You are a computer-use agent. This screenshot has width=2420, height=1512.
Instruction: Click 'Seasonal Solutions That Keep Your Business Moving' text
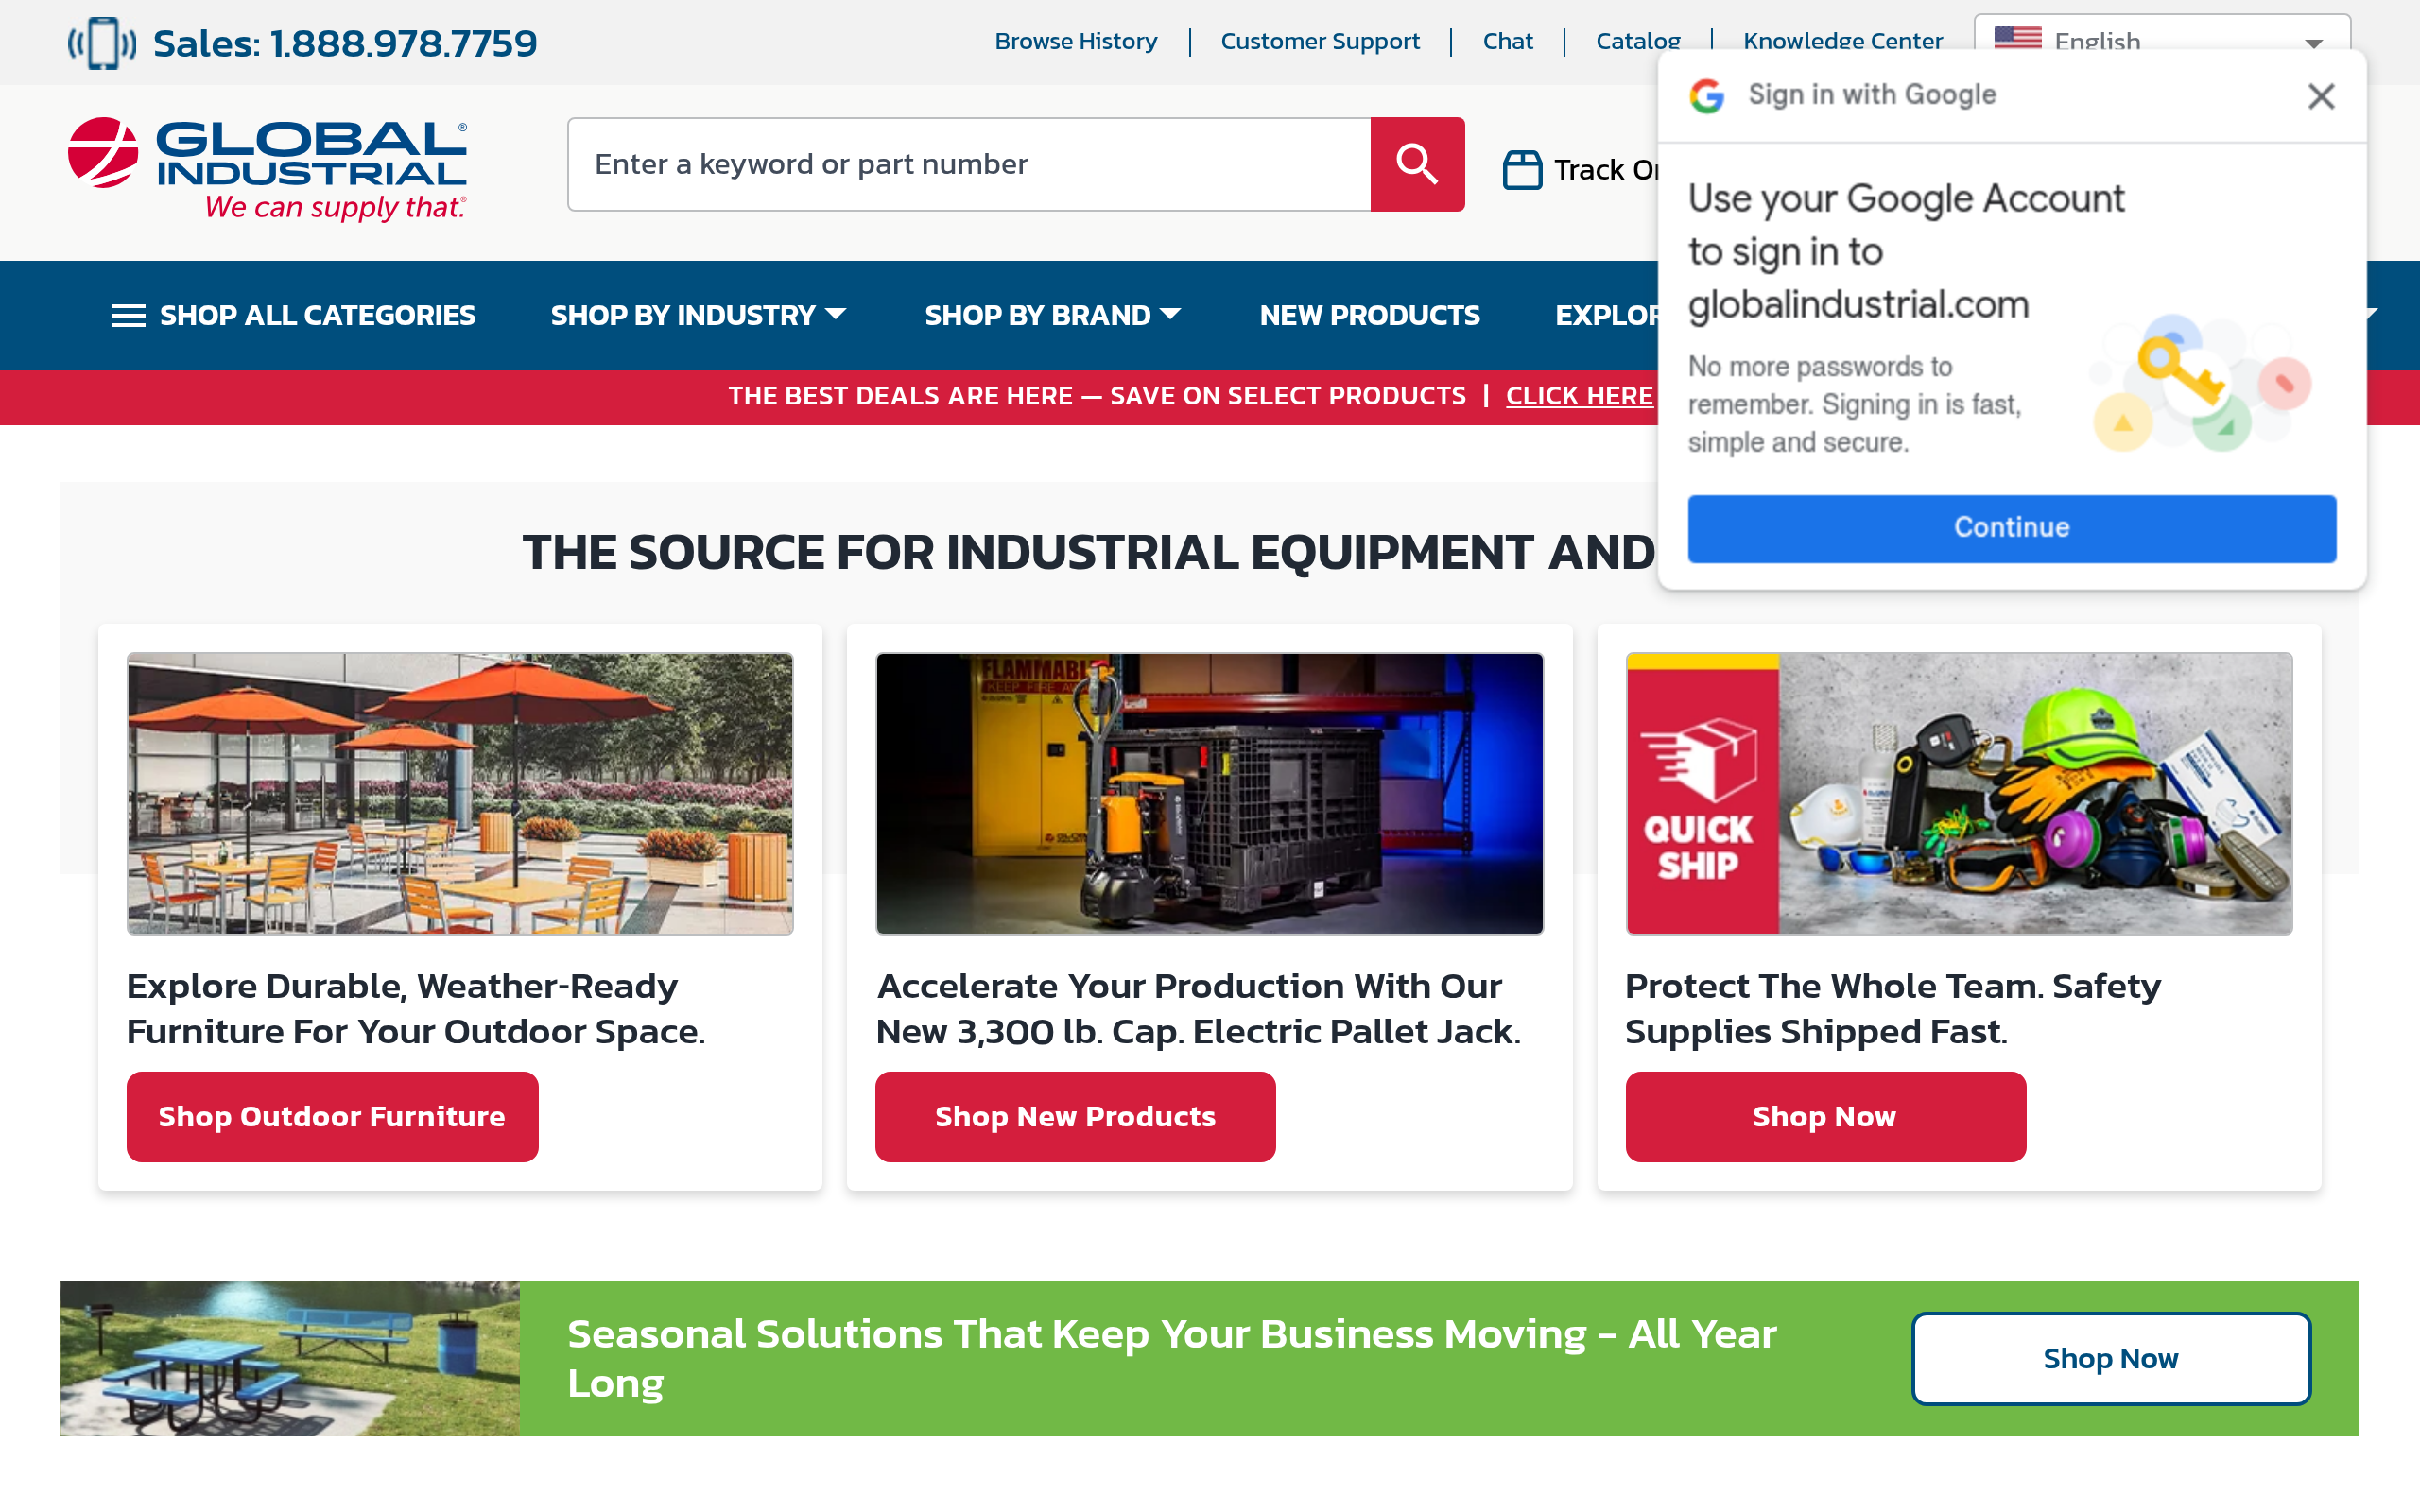point(1171,1358)
